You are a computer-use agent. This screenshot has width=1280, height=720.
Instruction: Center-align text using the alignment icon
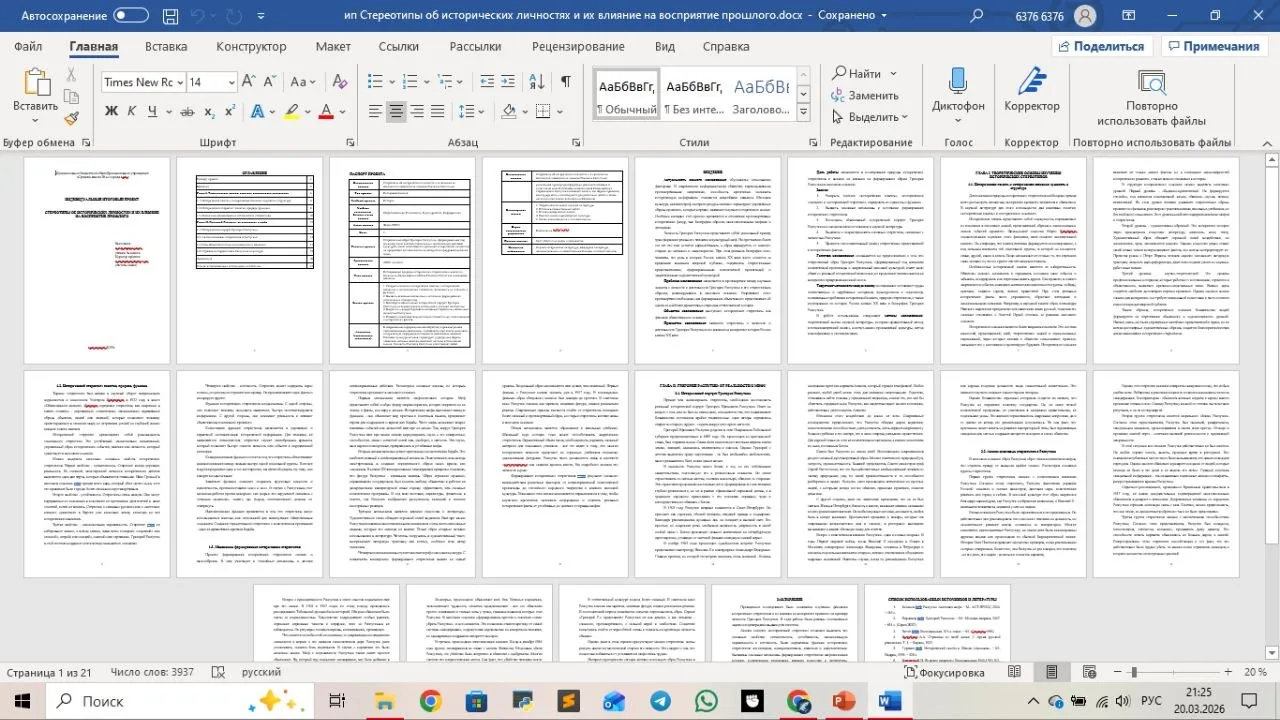[x=397, y=111]
